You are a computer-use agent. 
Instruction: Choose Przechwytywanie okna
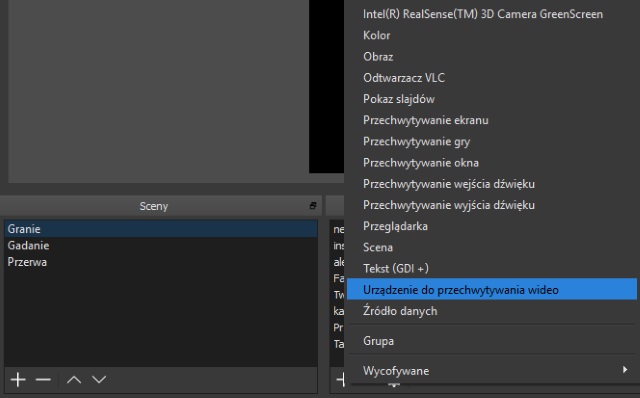coord(492,163)
